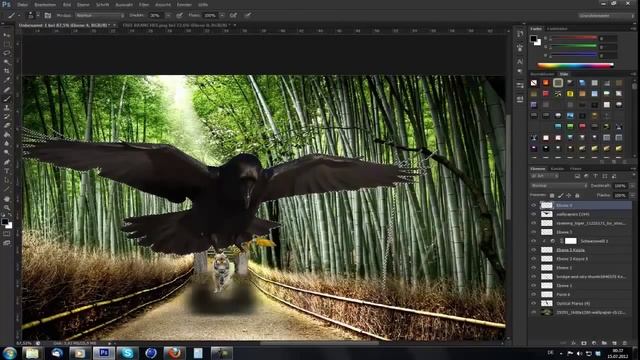Screen dimensions: 640x360
Task: Open the workspace switcher dropdown
Action: pos(607,16)
